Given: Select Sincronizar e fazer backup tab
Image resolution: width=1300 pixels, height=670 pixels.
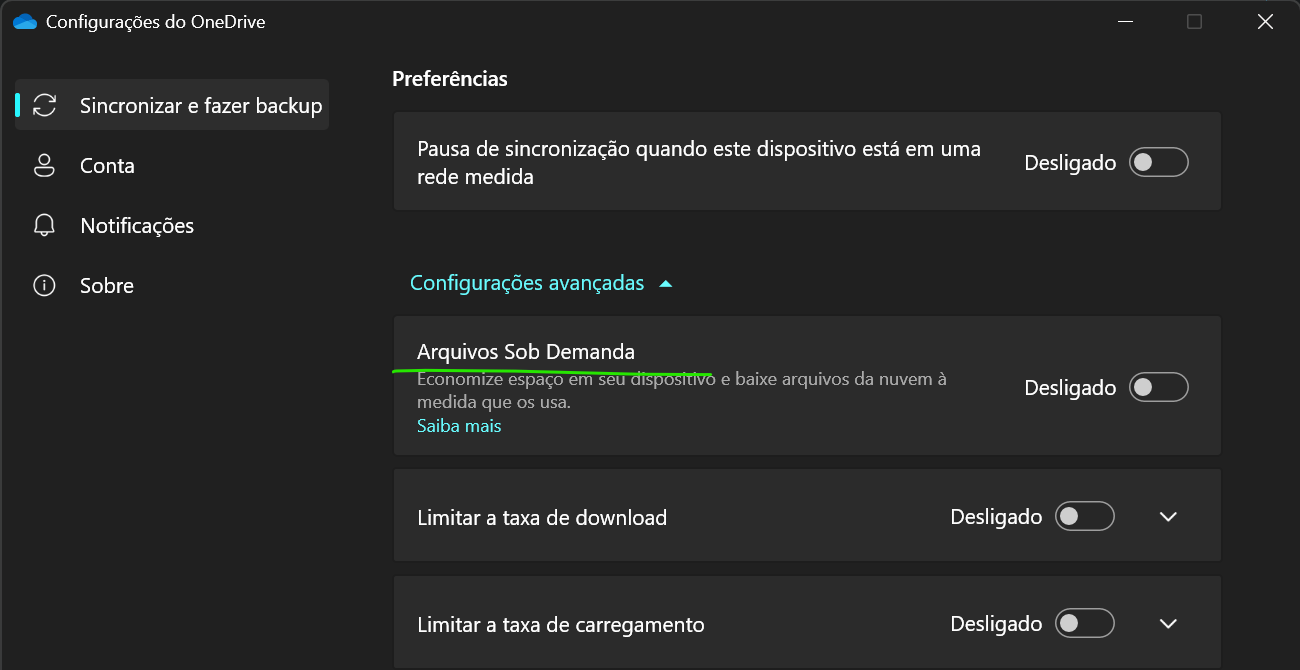Looking at the screenshot, I should (172, 105).
